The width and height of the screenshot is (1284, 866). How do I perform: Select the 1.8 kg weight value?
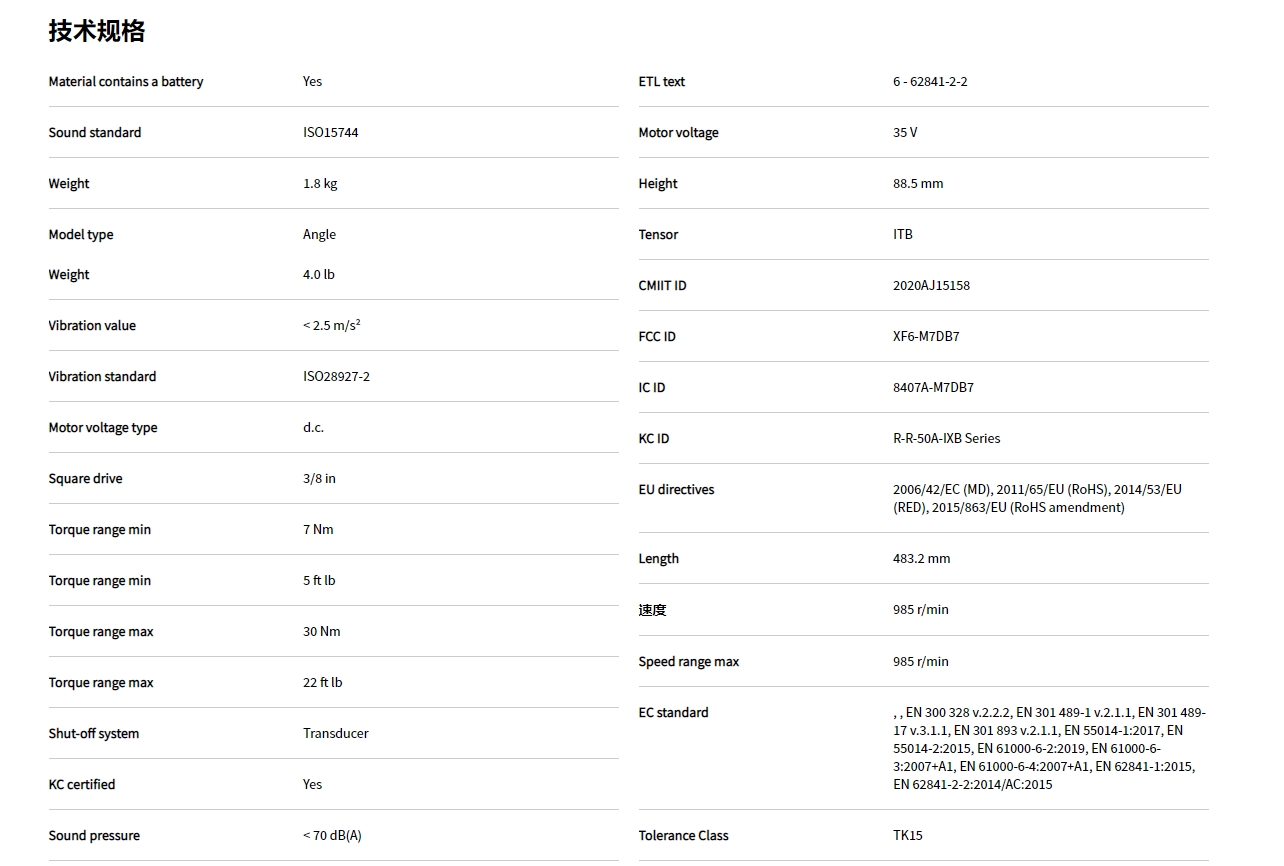pos(320,183)
